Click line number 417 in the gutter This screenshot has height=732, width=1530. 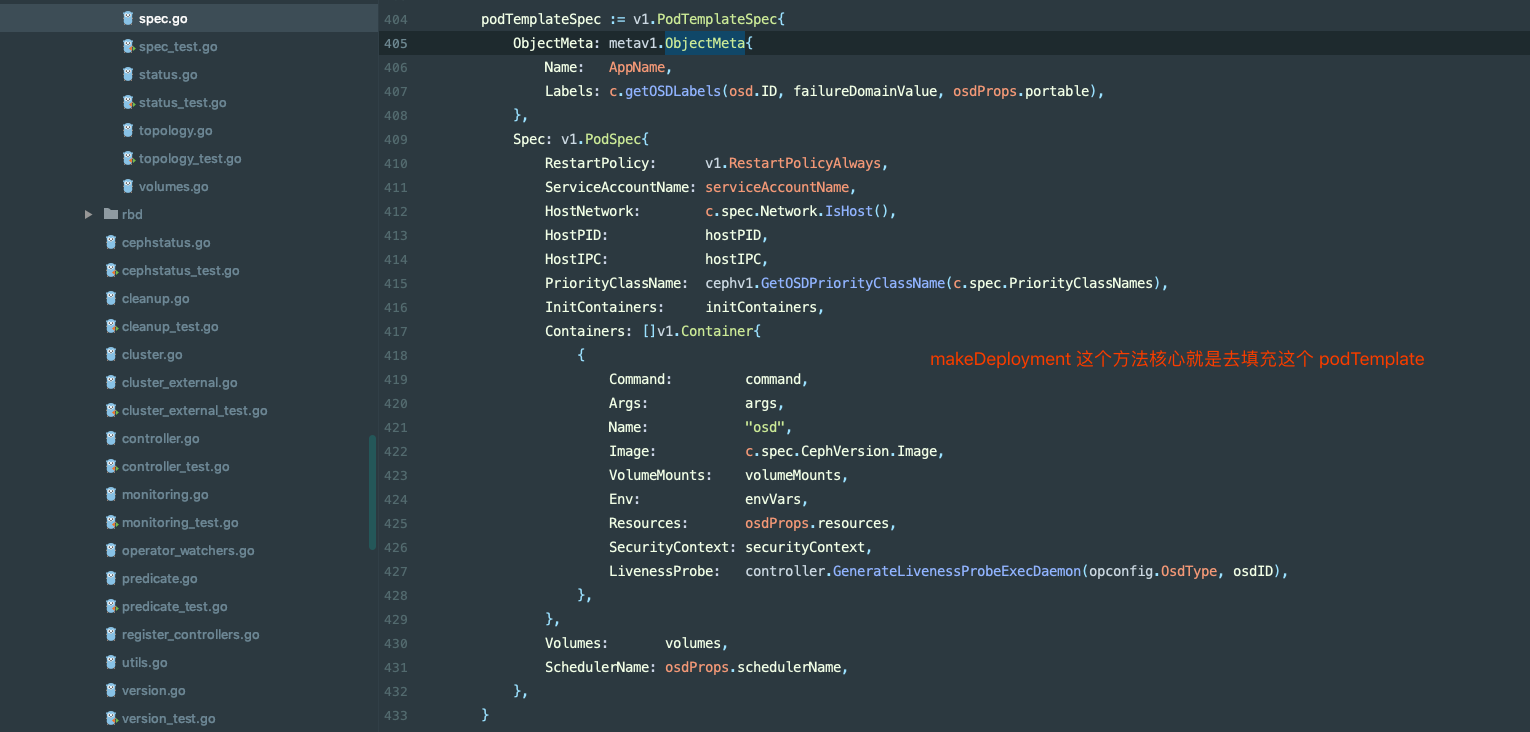tap(395, 331)
